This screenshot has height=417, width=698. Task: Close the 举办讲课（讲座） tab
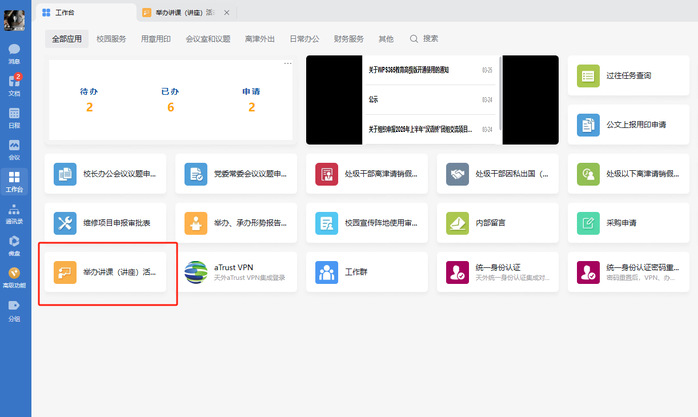click(x=225, y=12)
